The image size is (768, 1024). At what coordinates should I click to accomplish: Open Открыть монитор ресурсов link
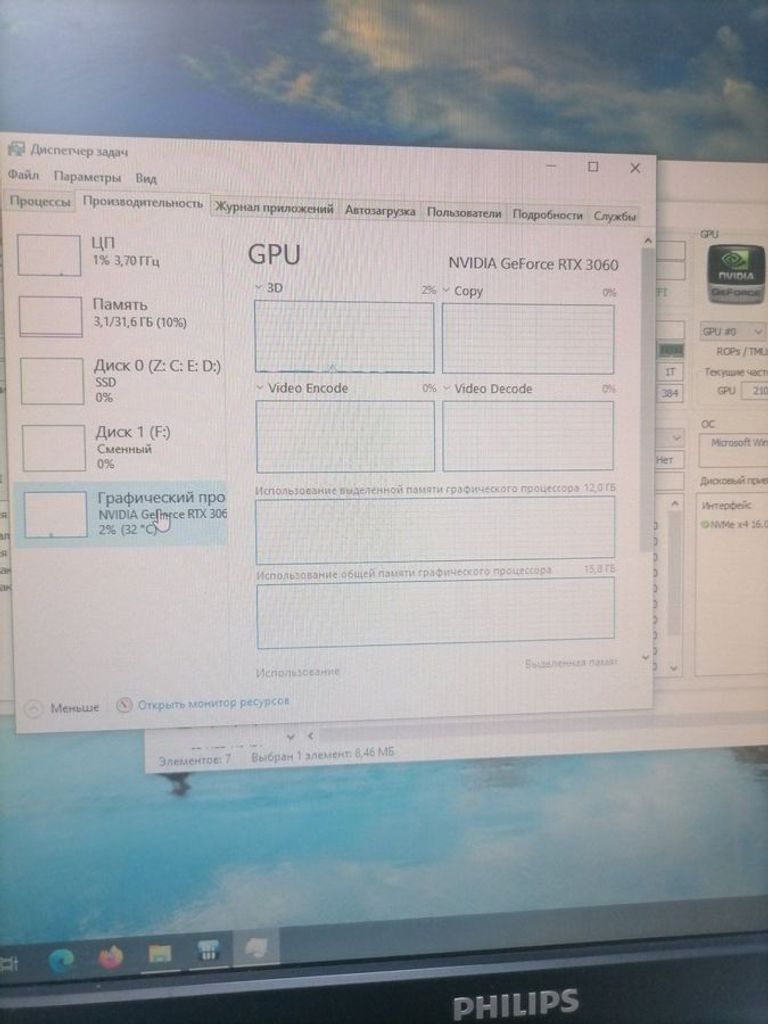(213, 703)
